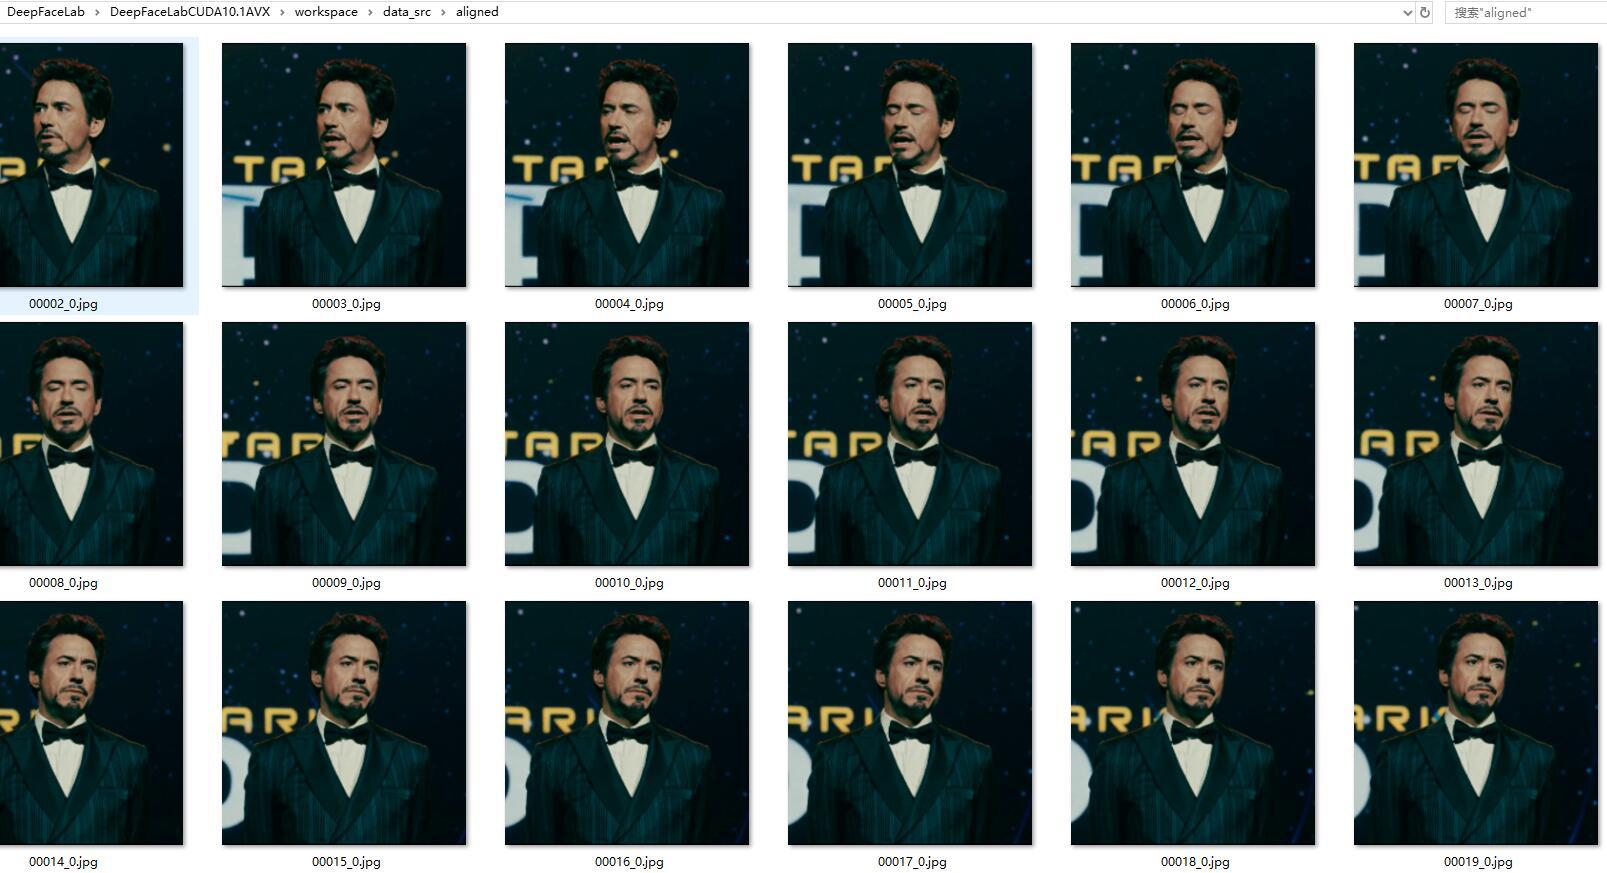Click the file name 00015_0.jpg
Screen dimensions: 1607x873
tap(346, 862)
